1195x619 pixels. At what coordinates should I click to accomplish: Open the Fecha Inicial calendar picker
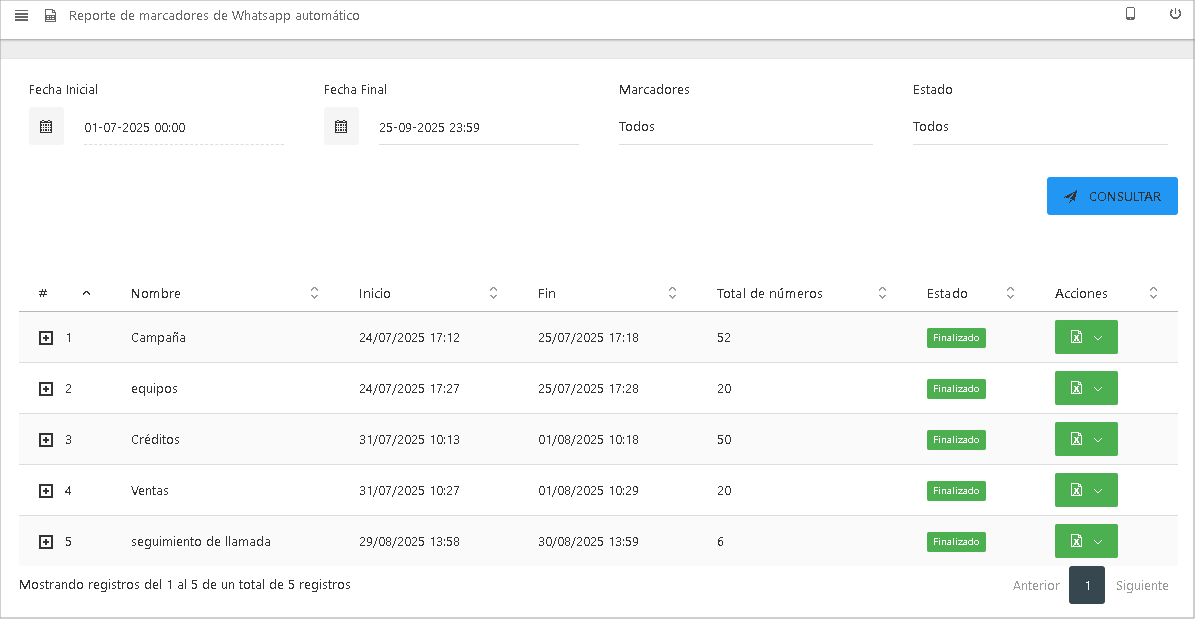point(46,127)
